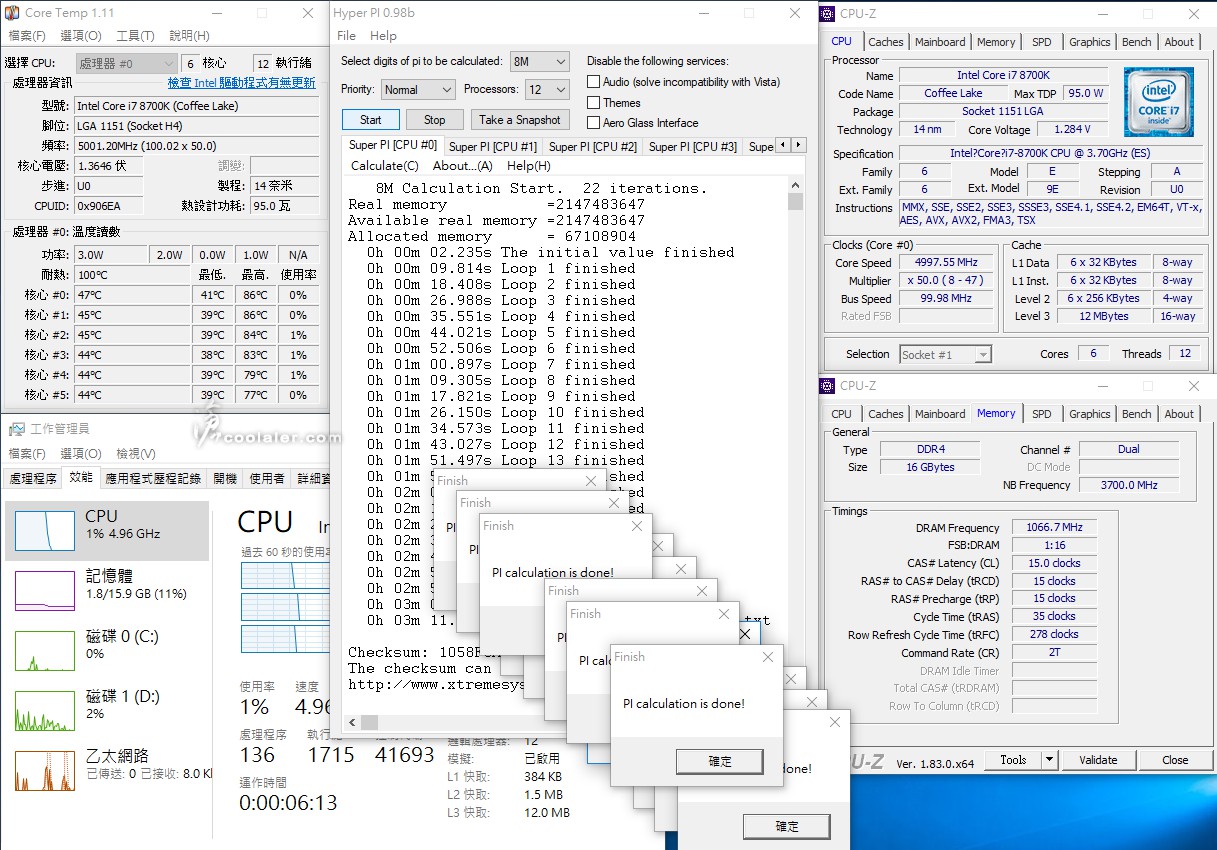Close the Finish dialog titled above 'PI calculation is done!' upper
This screenshot has width=1217, height=850.
click(636, 526)
